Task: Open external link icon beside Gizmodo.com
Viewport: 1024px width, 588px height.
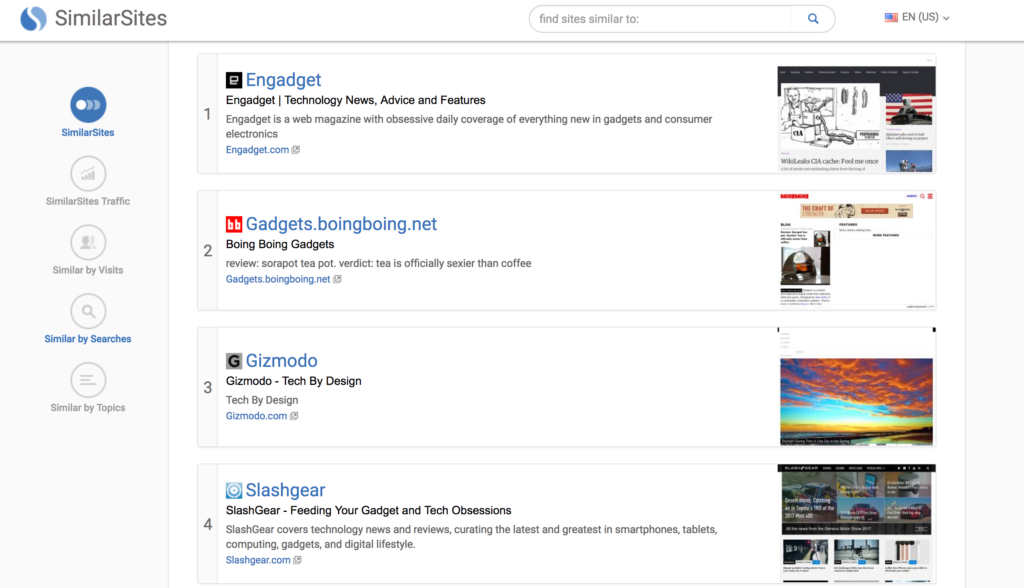Action: 294,416
